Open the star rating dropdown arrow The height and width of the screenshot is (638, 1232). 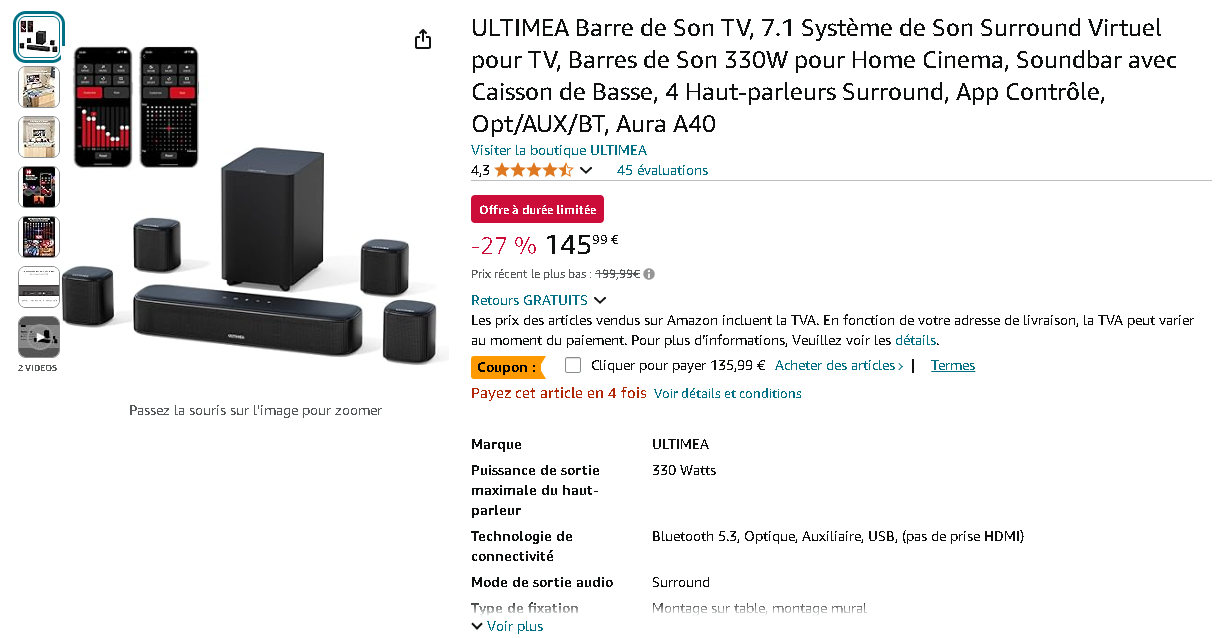pyautogui.click(x=586, y=170)
